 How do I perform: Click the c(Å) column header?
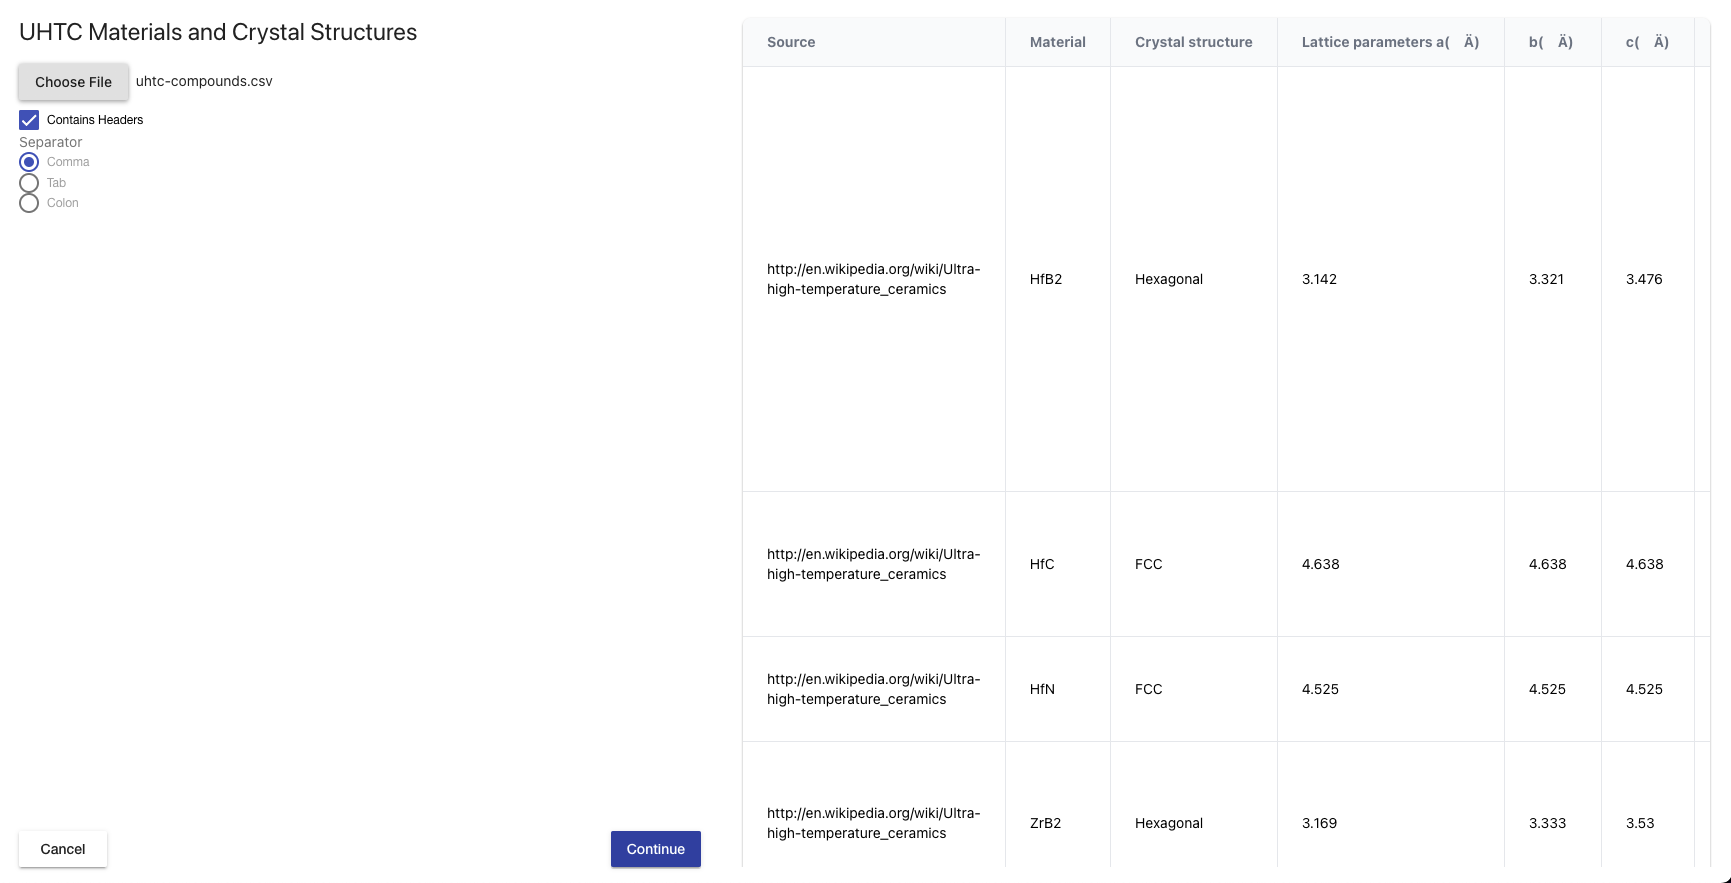(x=1646, y=42)
